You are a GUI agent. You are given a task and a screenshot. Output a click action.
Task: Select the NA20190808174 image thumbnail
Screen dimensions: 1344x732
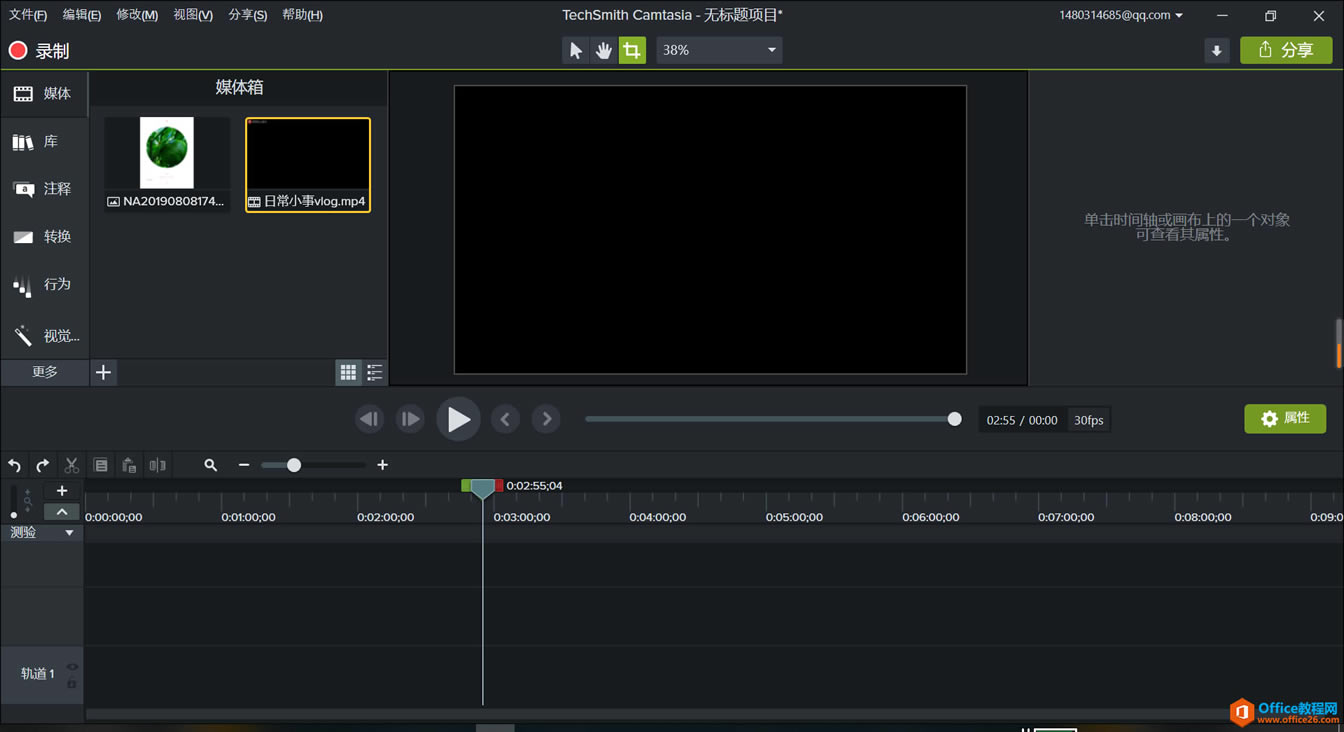(x=167, y=164)
